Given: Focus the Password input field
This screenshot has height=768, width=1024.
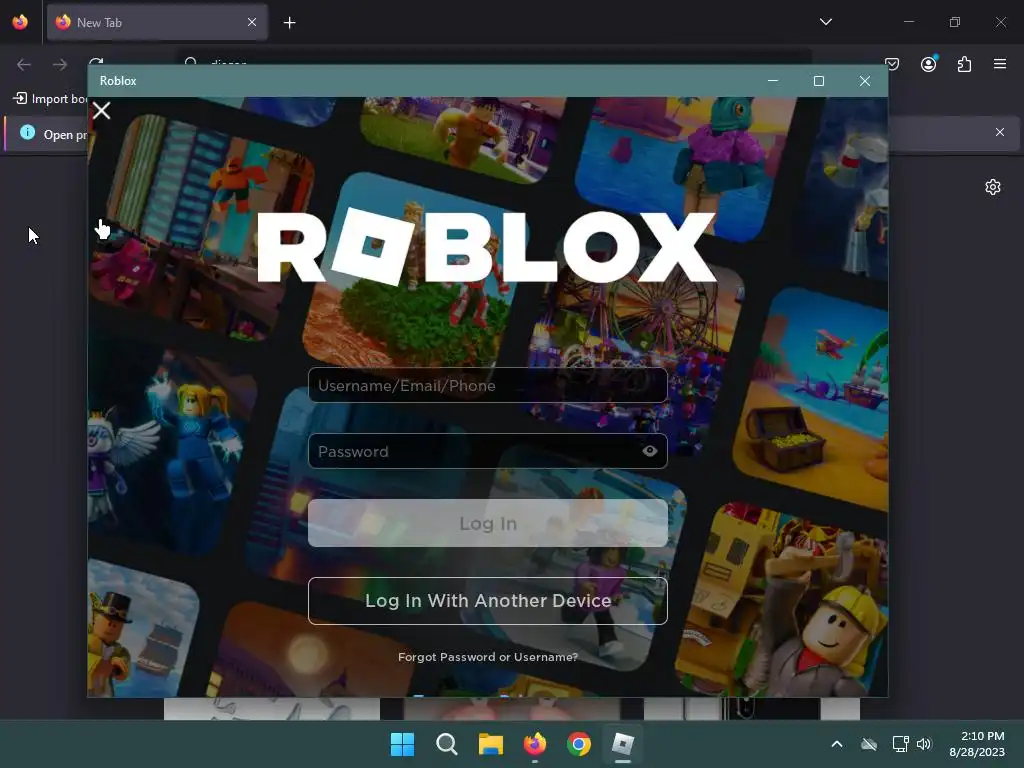Looking at the screenshot, I should (x=487, y=451).
